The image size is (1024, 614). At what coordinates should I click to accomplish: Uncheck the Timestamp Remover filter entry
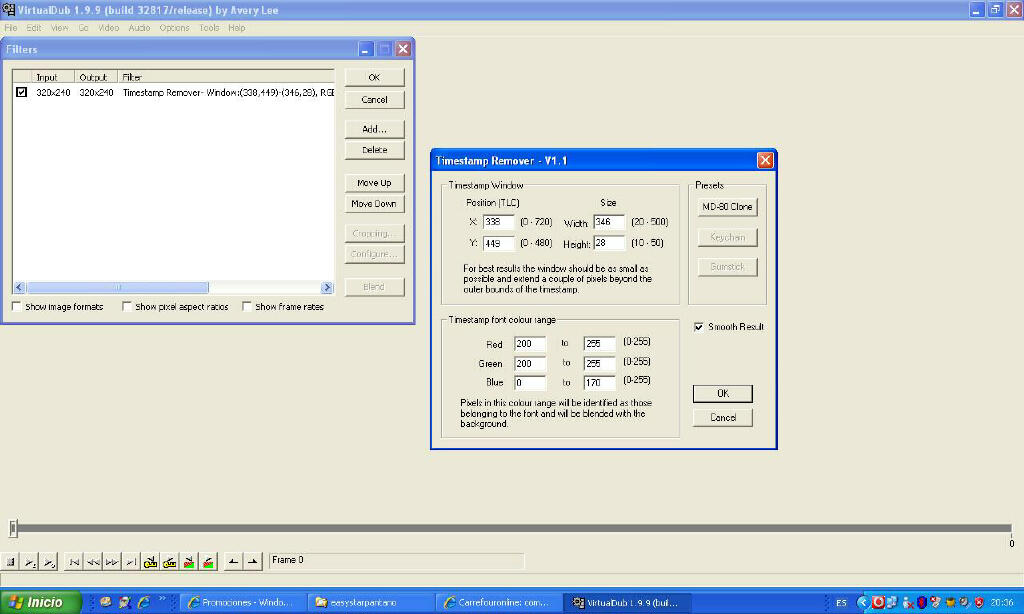point(21,92)
